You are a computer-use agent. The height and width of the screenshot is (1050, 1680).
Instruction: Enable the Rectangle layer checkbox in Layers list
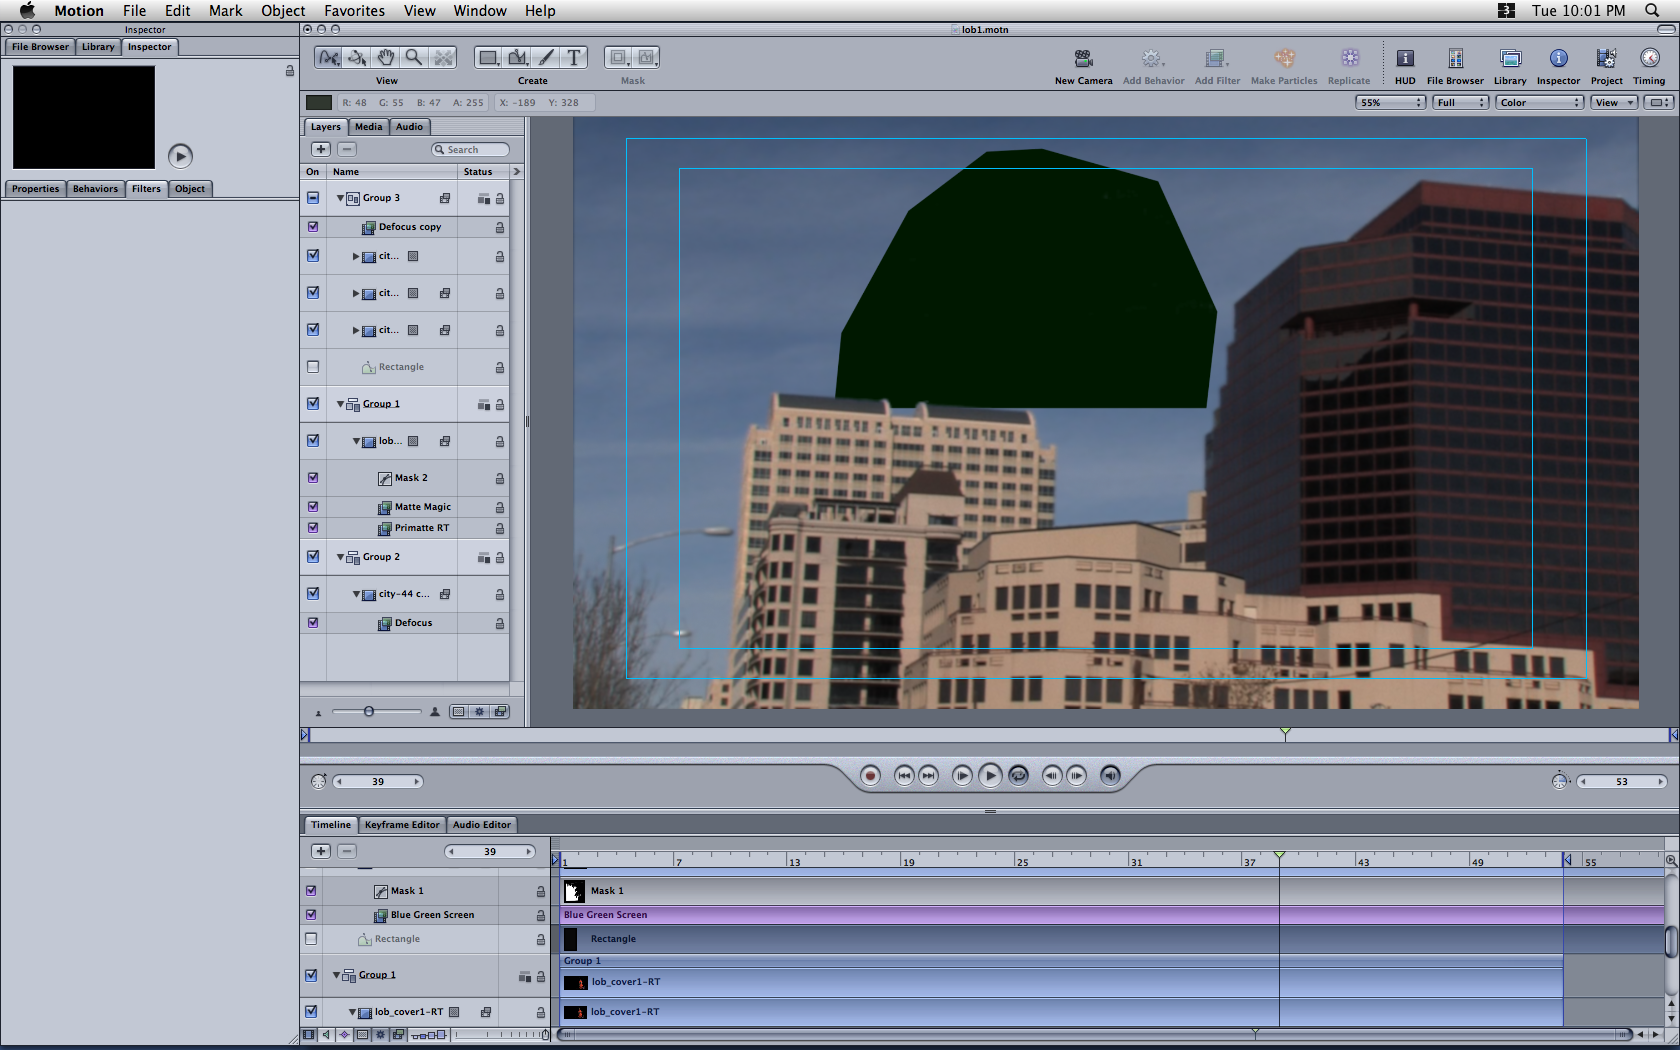[x=313, y=367]
